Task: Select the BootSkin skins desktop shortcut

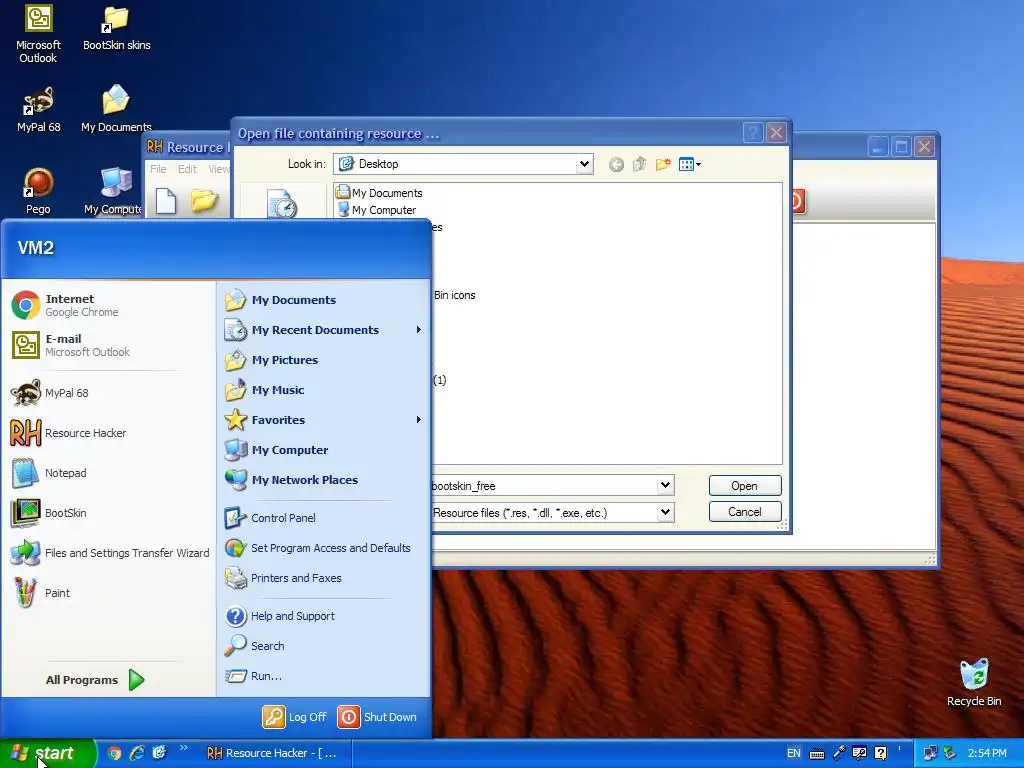Action: pos(116,28)
